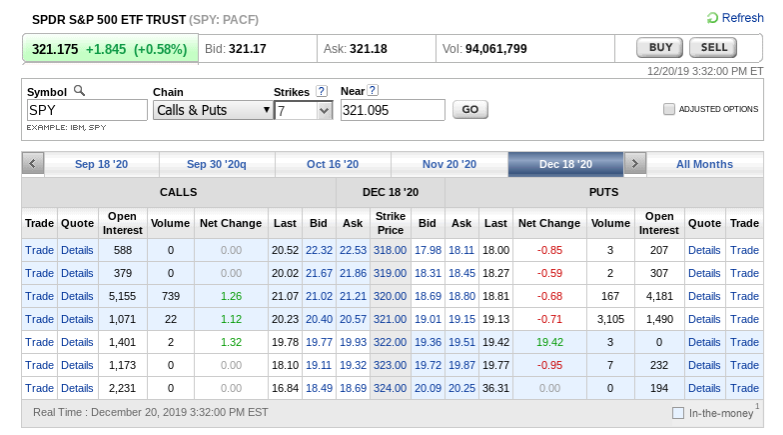The width and height of the screenshot is (783, 435).
Task: Expand the Strikes count dropdown
Action: coord(303,110)
